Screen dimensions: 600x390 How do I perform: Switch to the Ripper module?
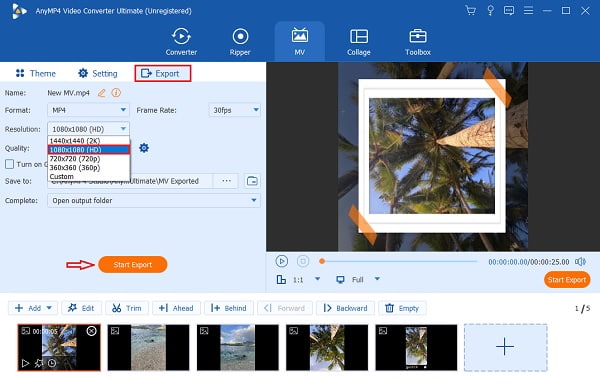(240, 42)
